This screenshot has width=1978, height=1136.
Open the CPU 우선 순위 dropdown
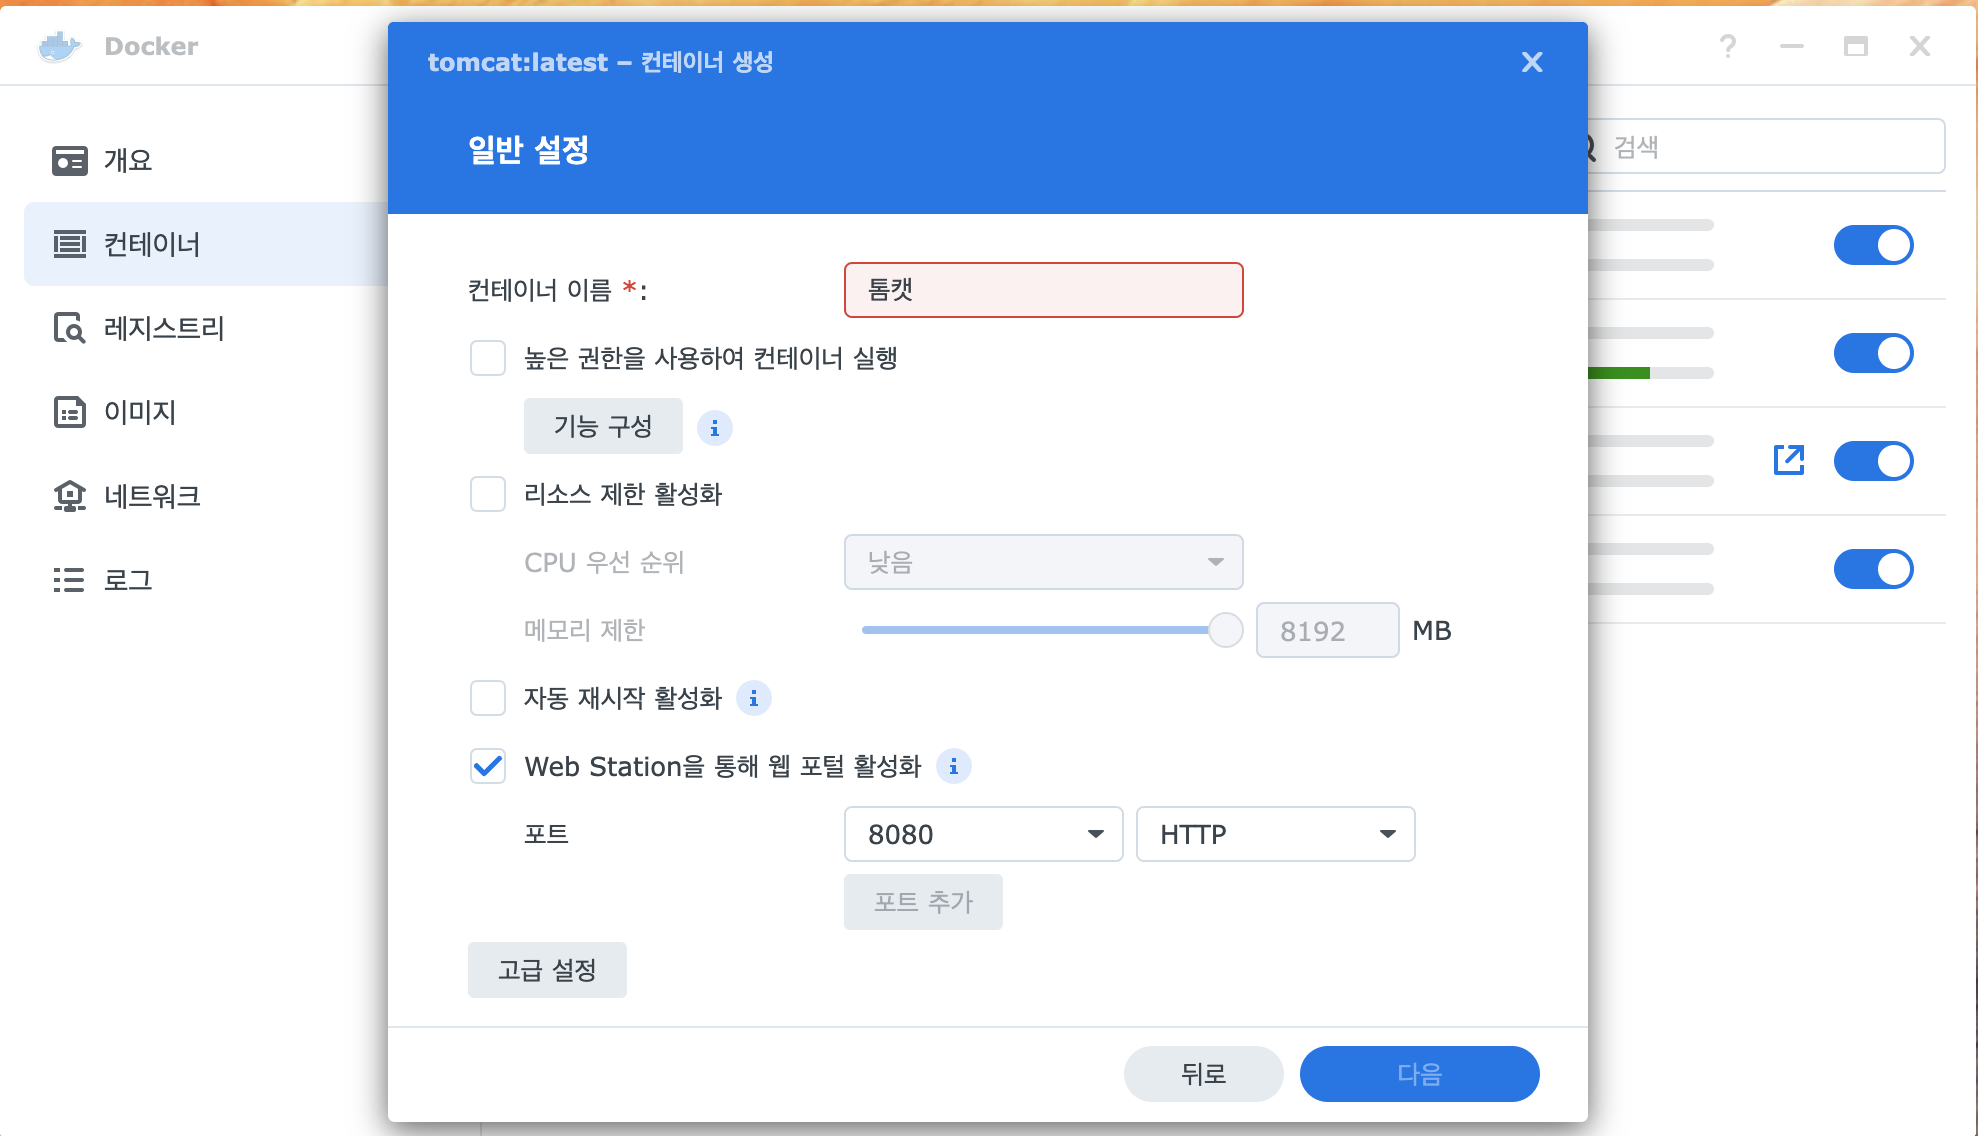tap(1043, 562)
